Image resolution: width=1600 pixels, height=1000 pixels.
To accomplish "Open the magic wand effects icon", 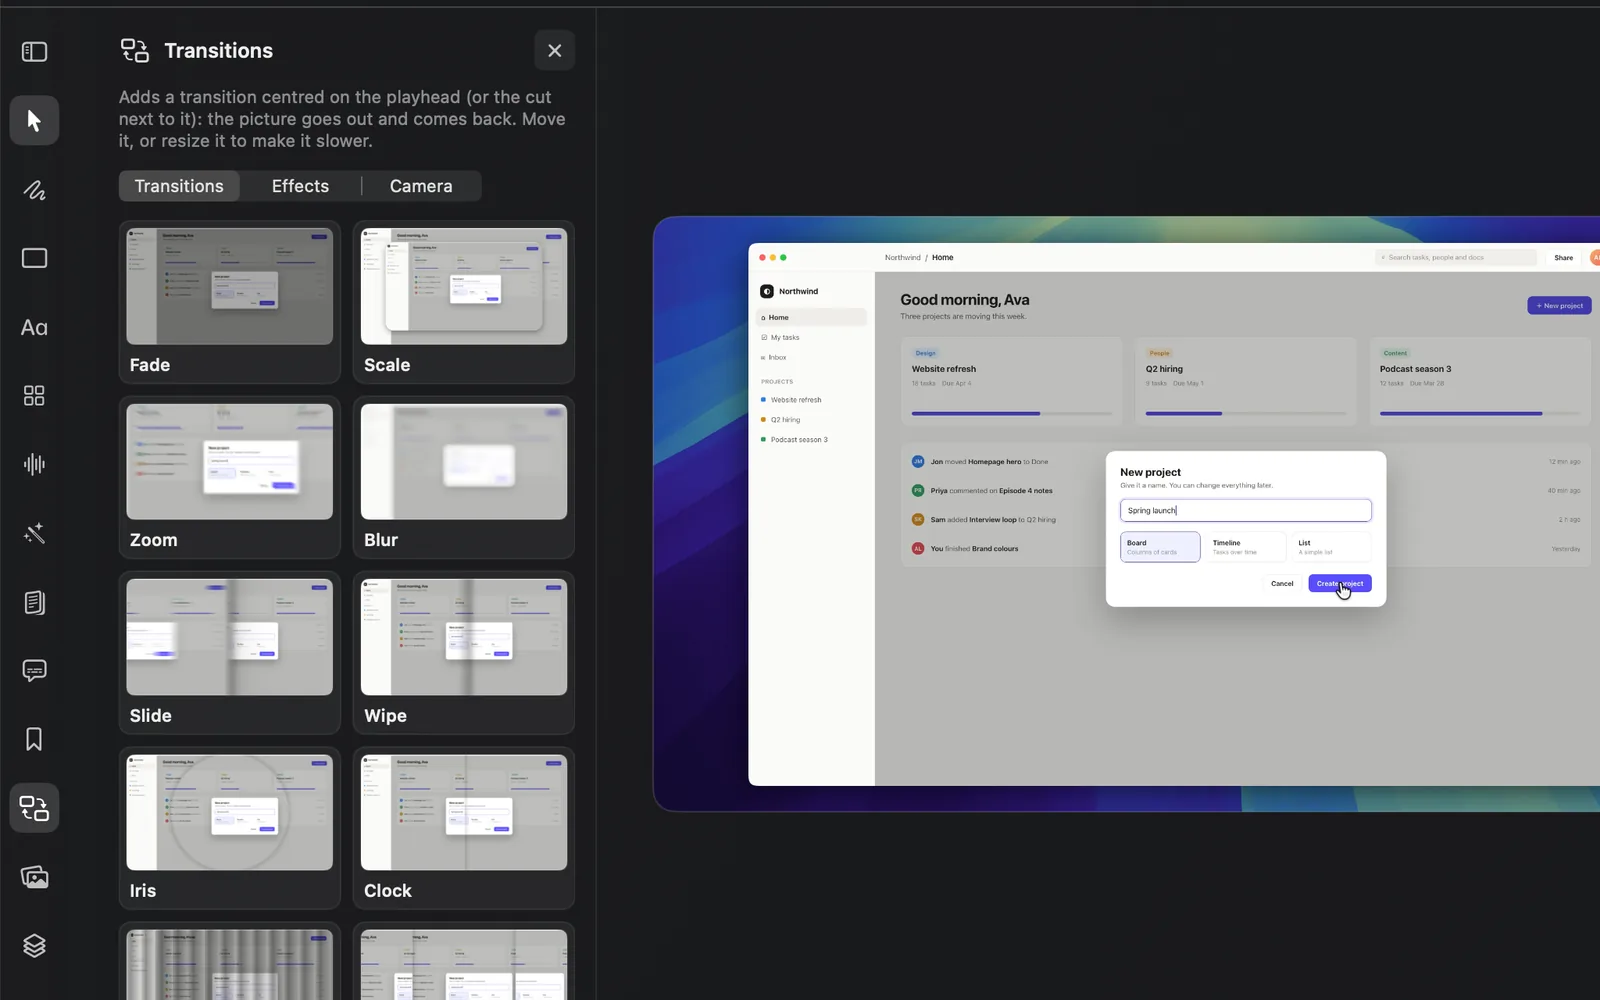I will 34,533.
